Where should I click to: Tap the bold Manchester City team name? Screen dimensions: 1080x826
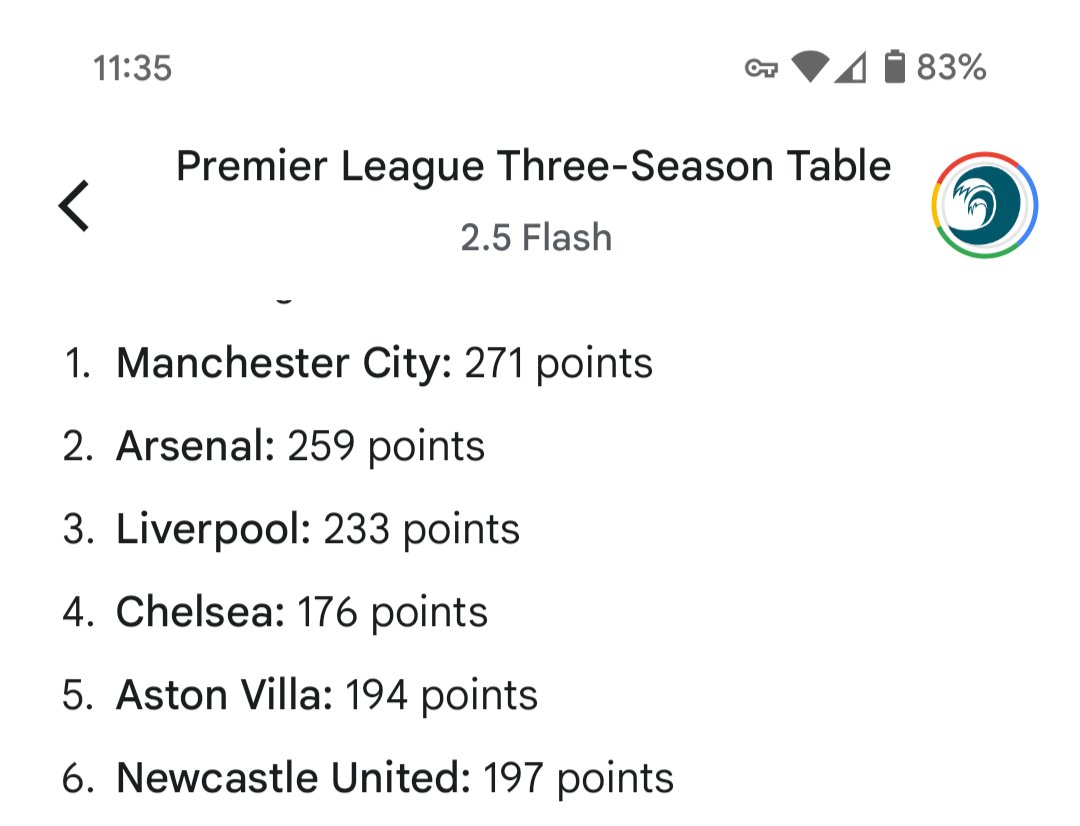[x=284, y=363]
